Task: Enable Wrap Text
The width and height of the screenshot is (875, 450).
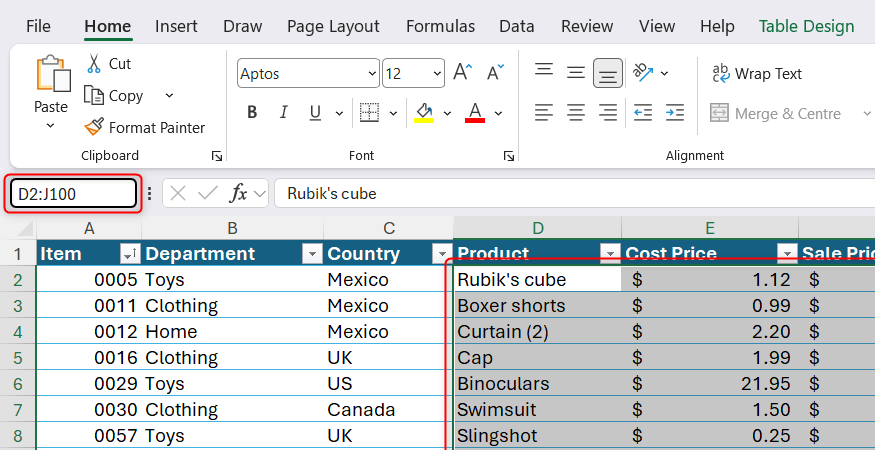Action: [757, 74]
